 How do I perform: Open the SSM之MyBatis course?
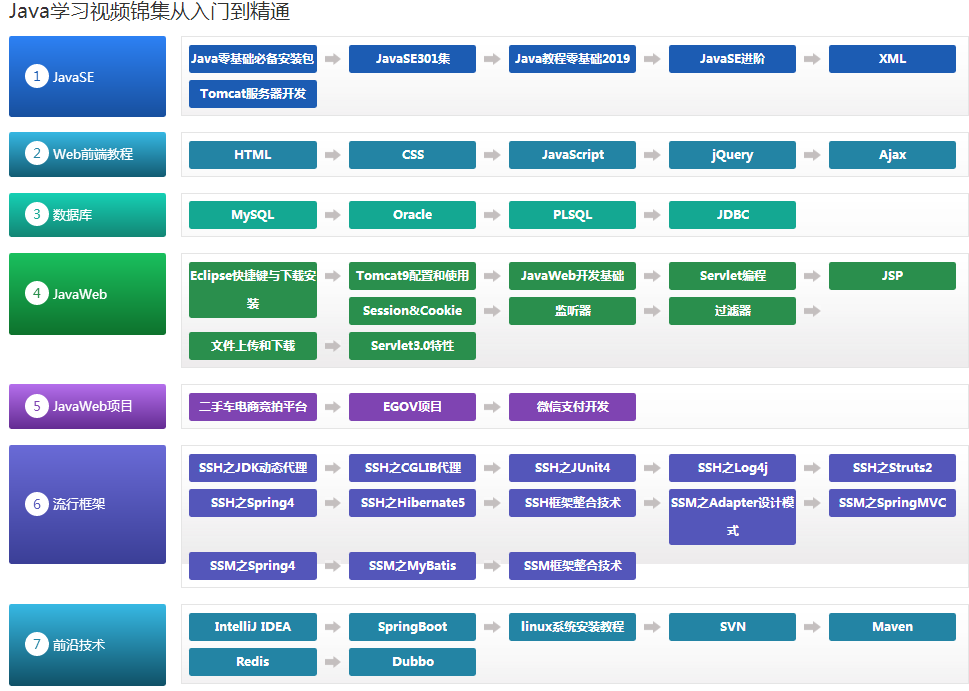412,566
